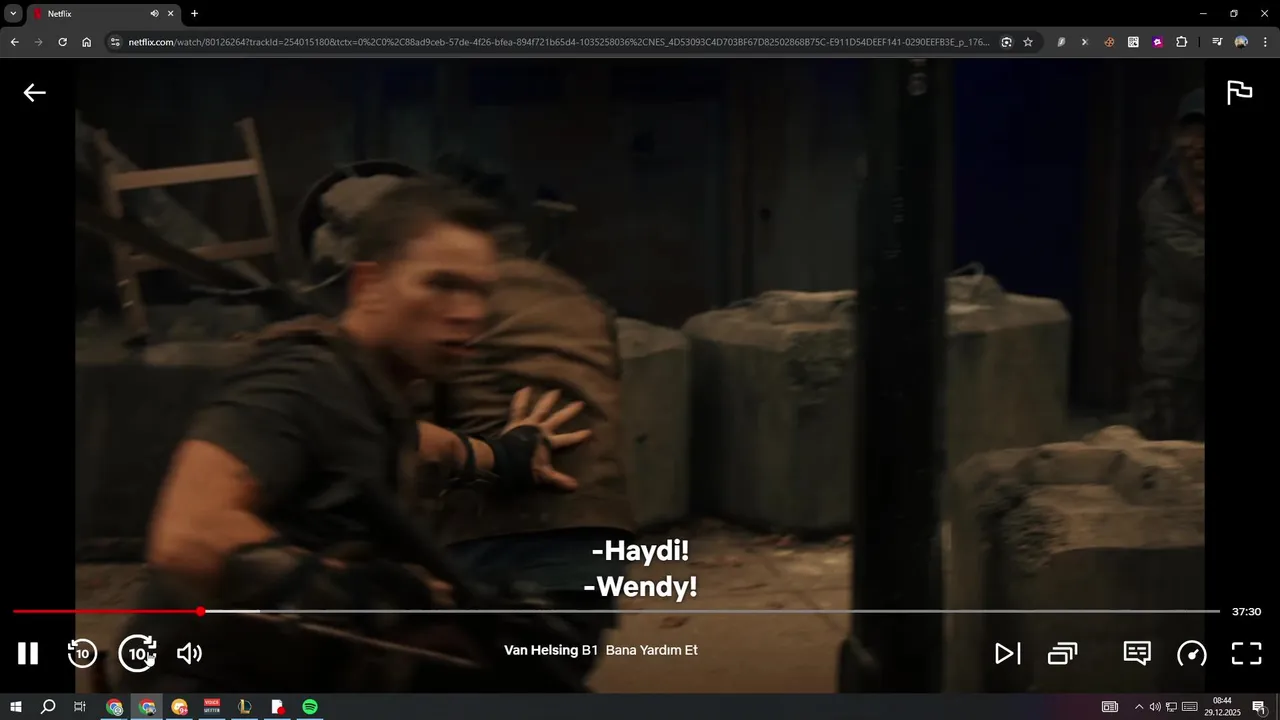Open the Chrome profile avatar
The width and height of the screenshot is (1280, 720).
click(1241, 42)
